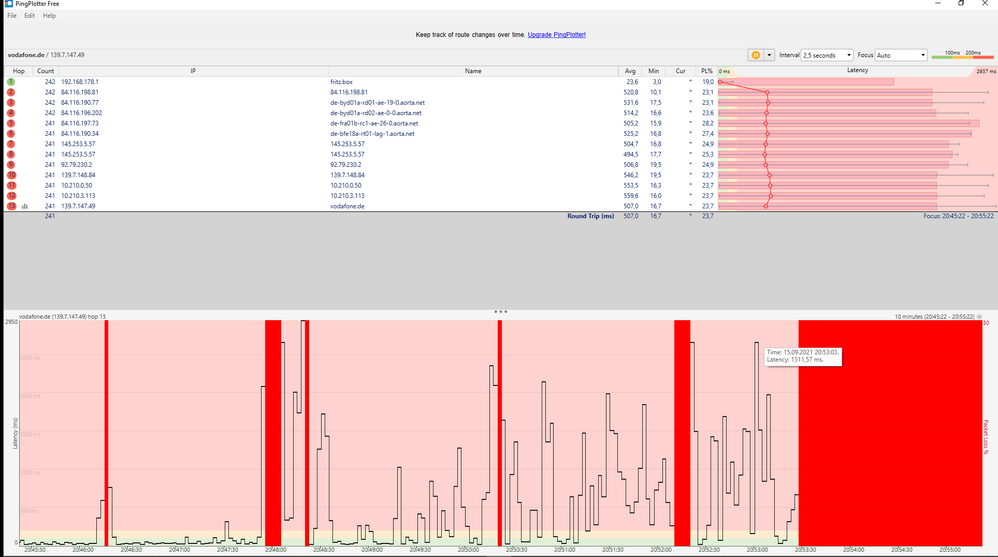Click the IP column header
Image resolution: width=998 pixels, height=557 pixels.
(x=193, y=71)
